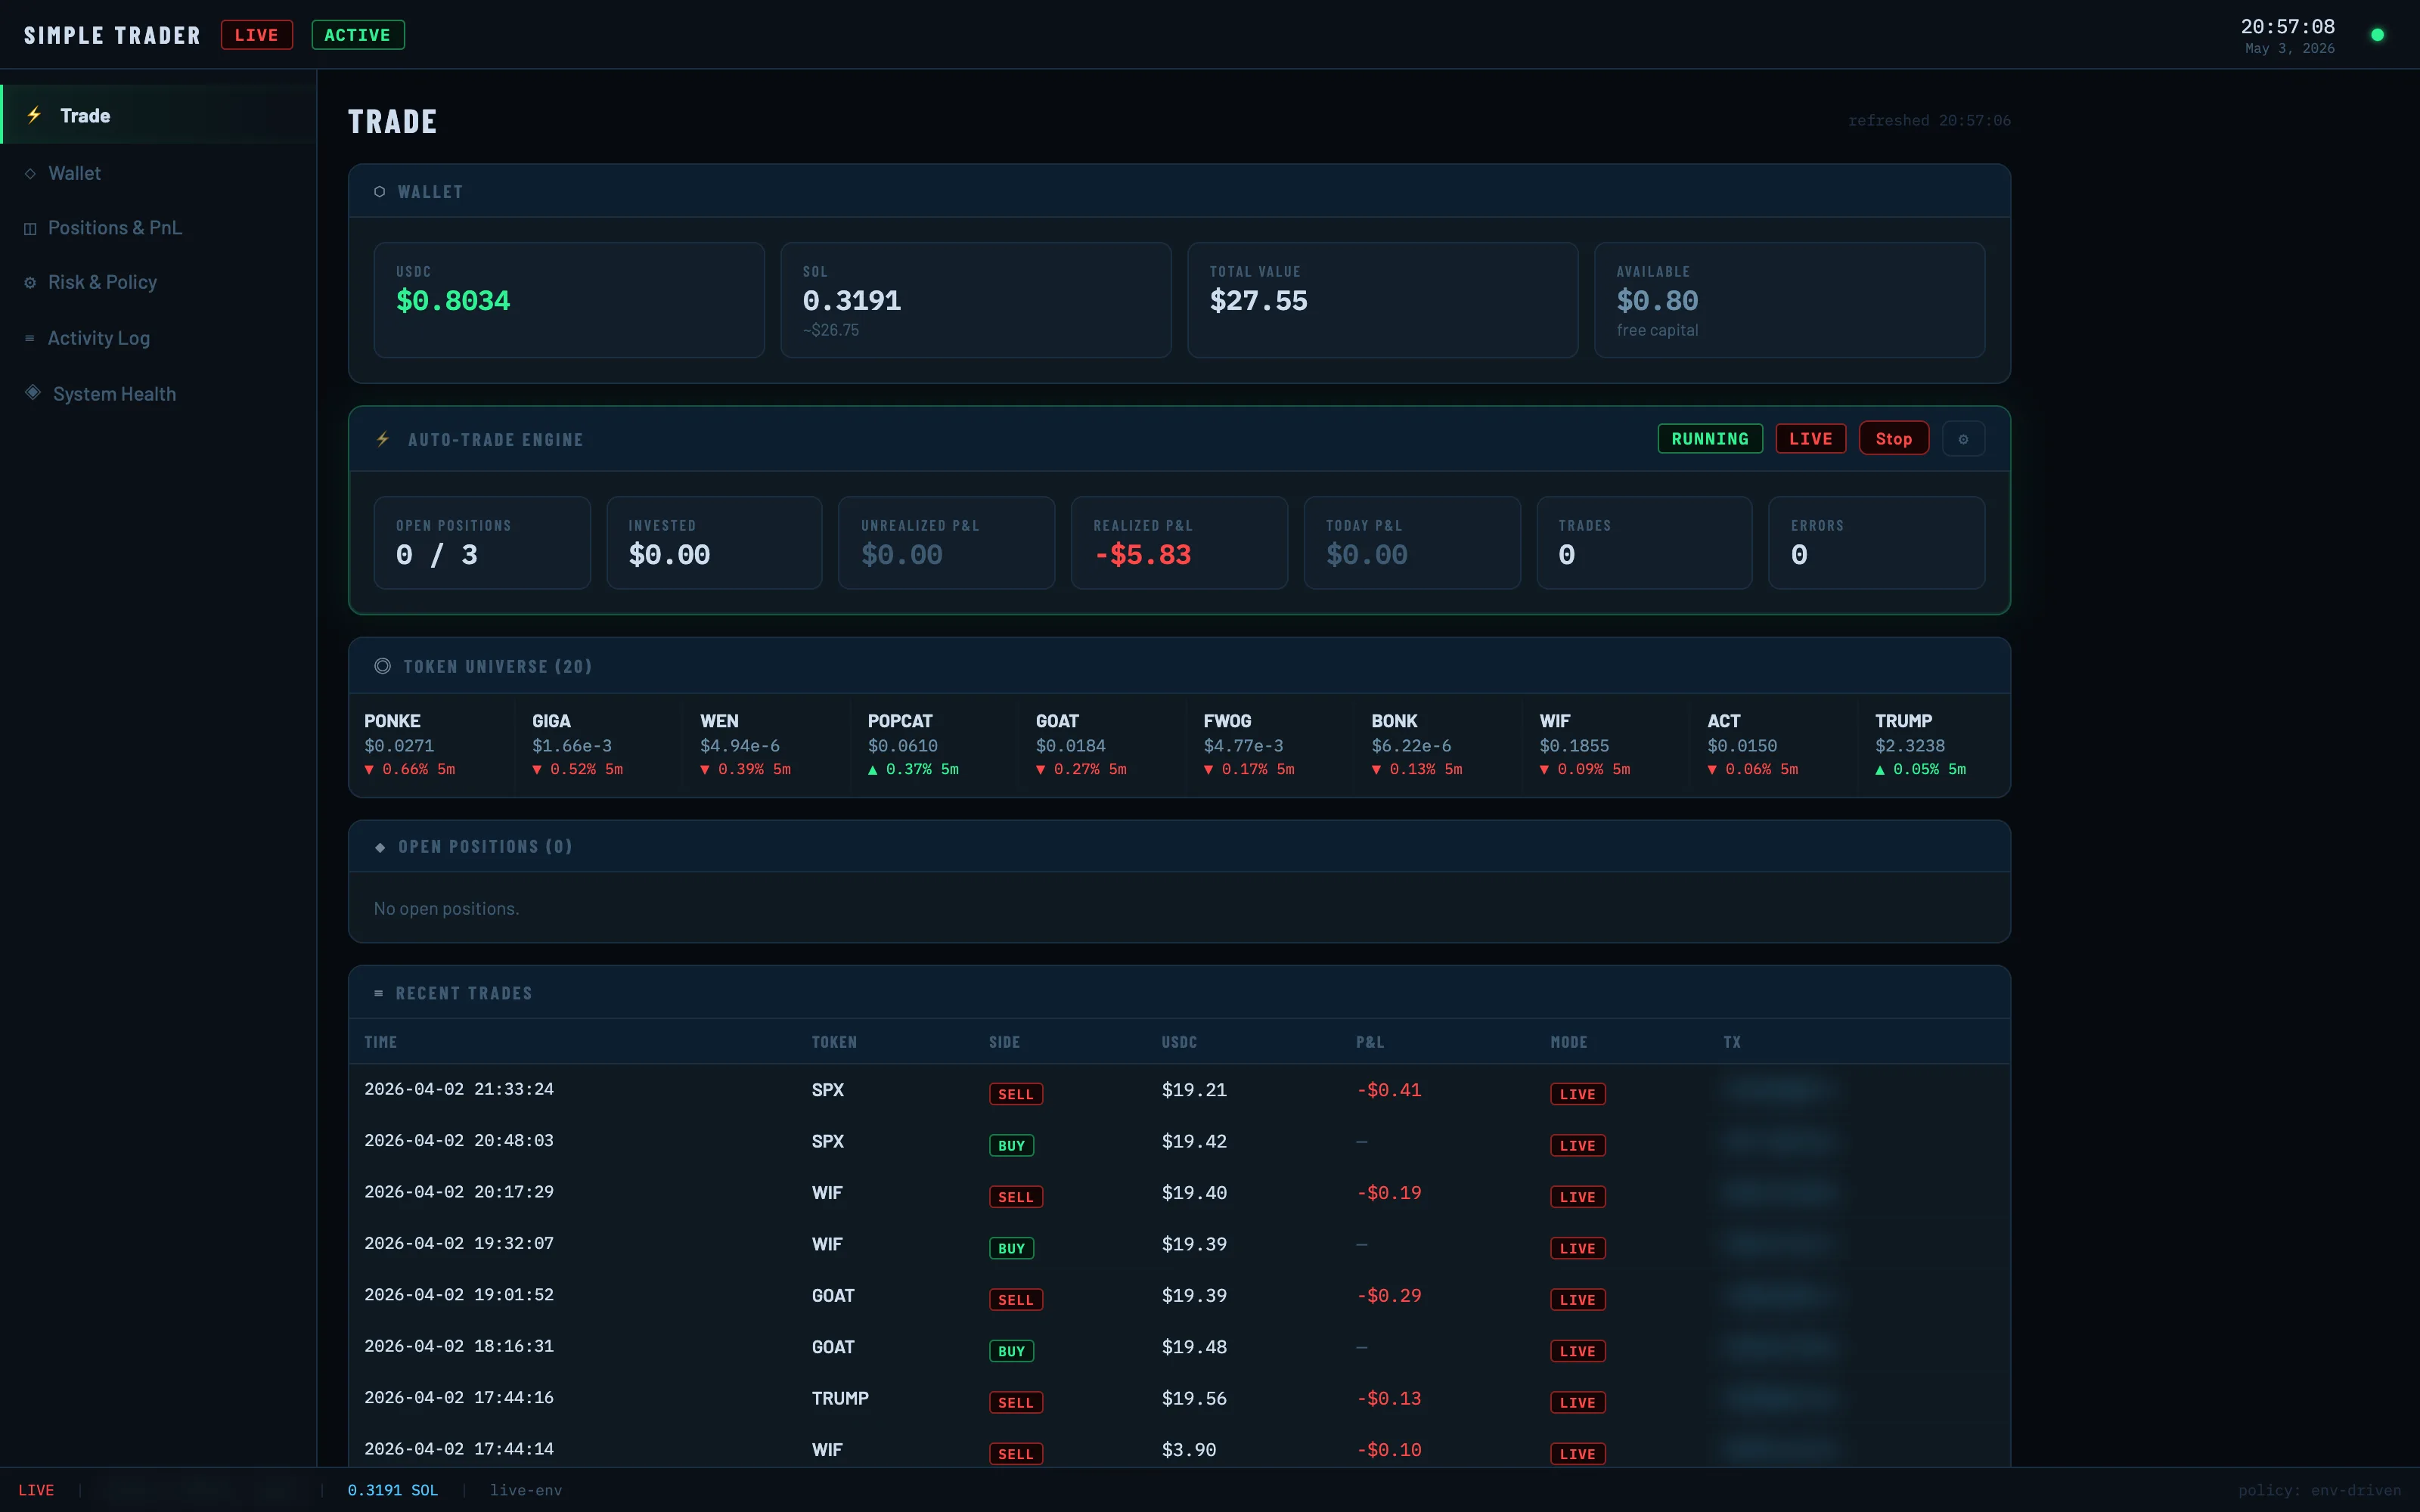Click the Token Universe circle icon
This screenshot has width=2420, height=1512.
point(382,666)
